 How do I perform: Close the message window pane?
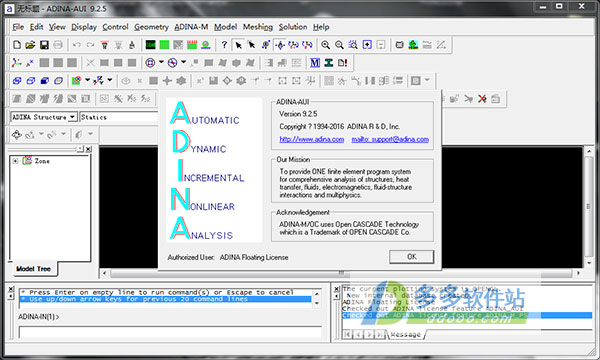pos(336,289)
